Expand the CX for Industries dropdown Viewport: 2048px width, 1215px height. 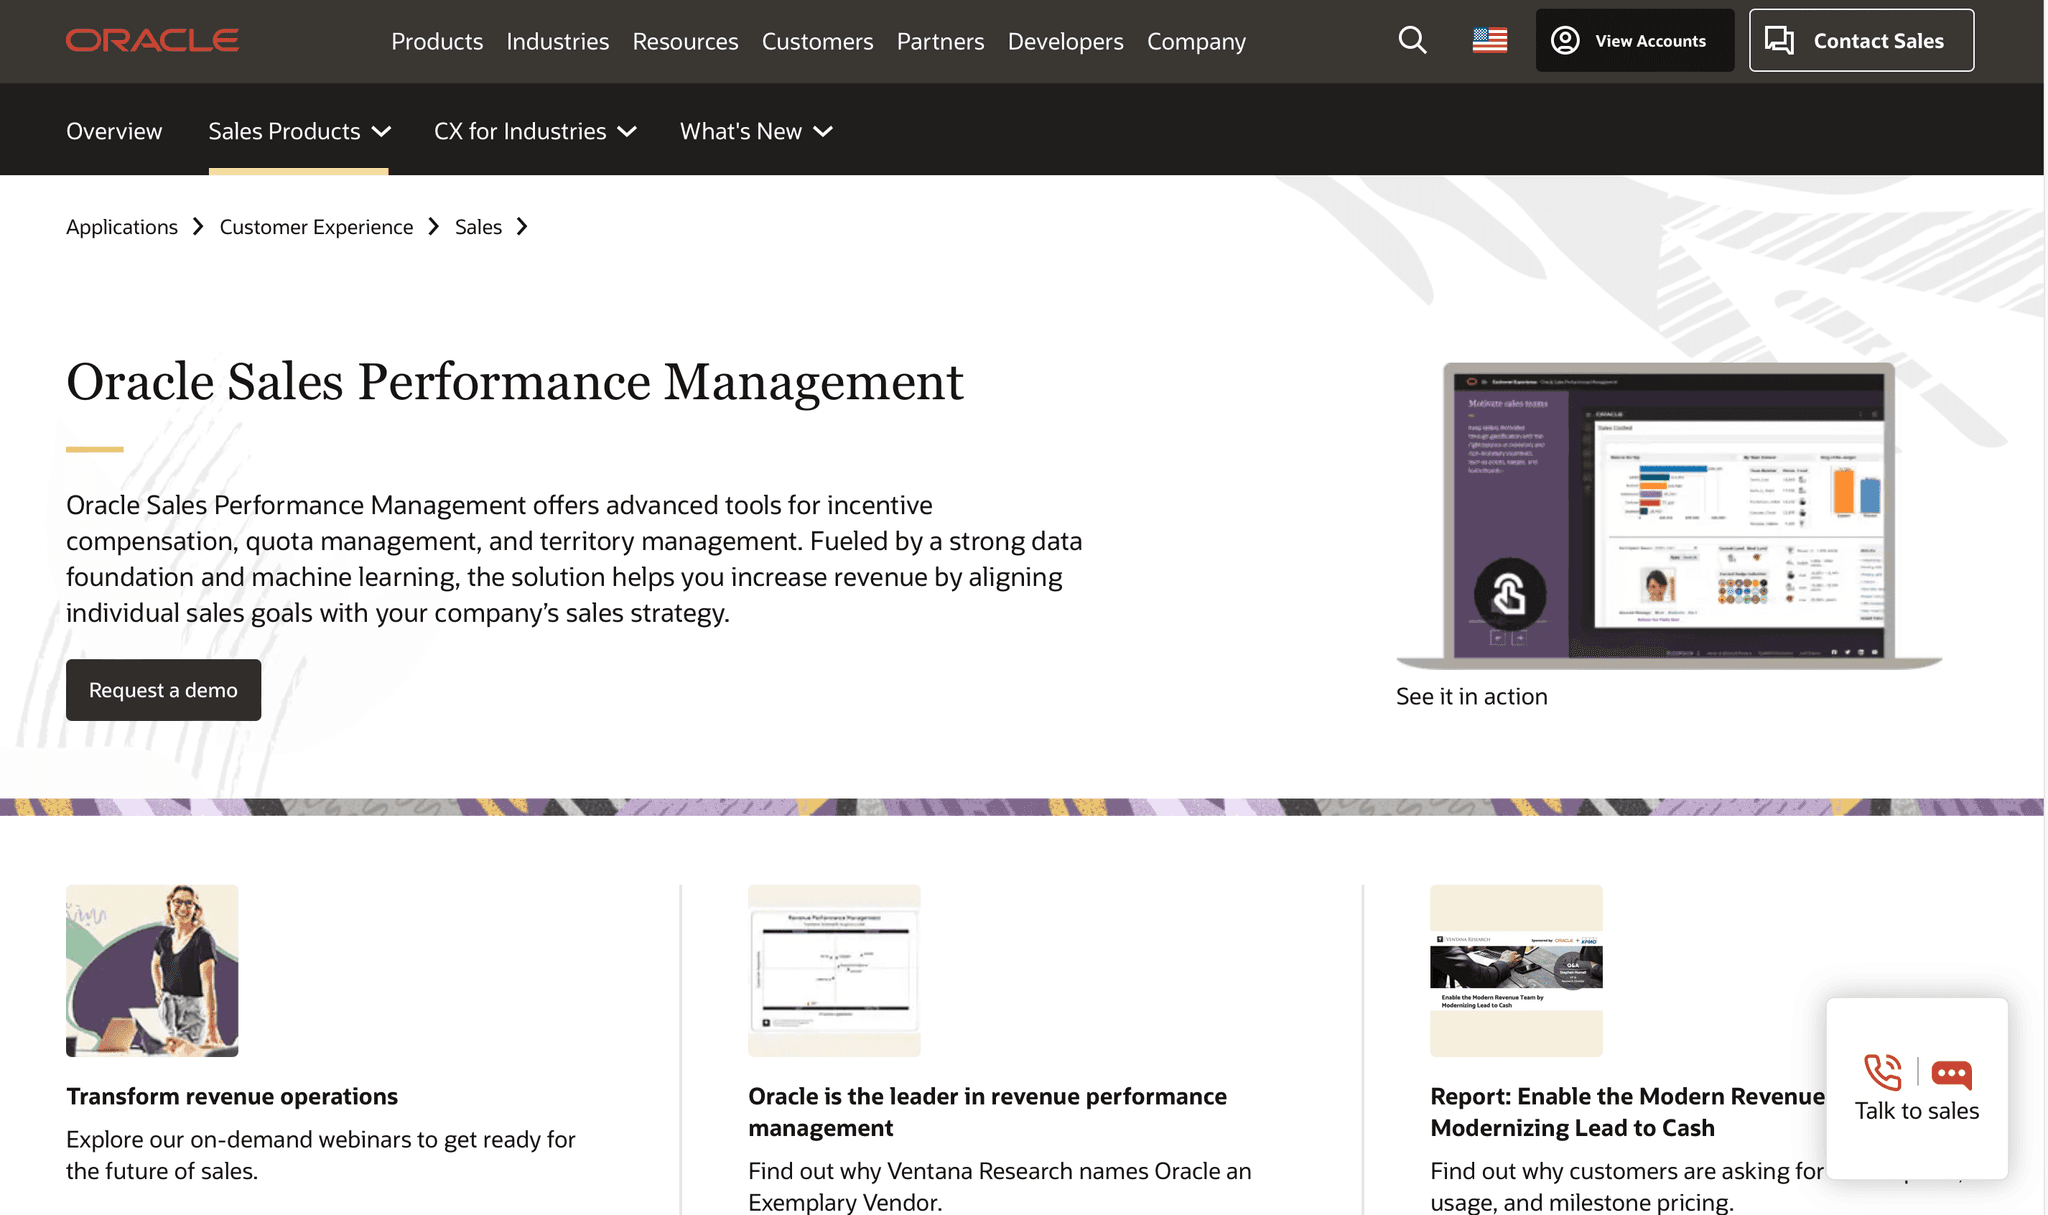(x=535, y=131)
